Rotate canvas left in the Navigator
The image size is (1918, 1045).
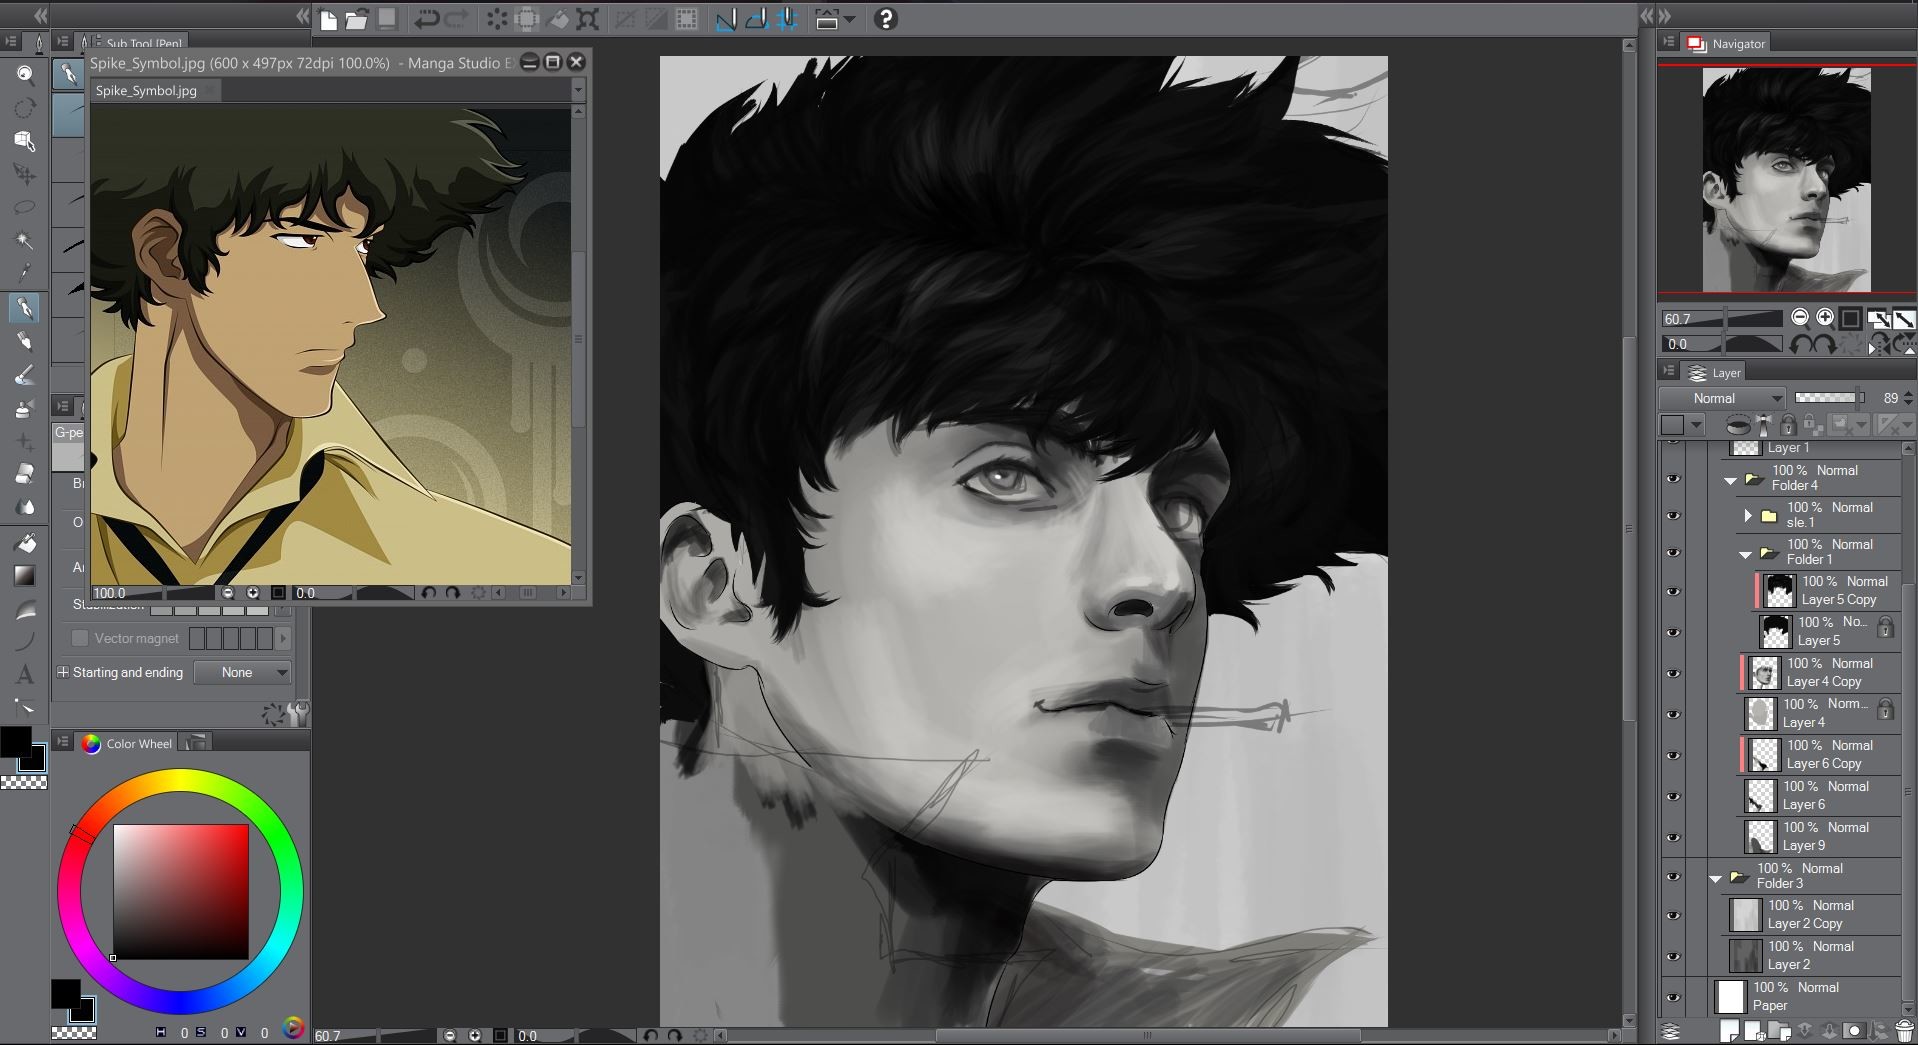click(1800, 344)
